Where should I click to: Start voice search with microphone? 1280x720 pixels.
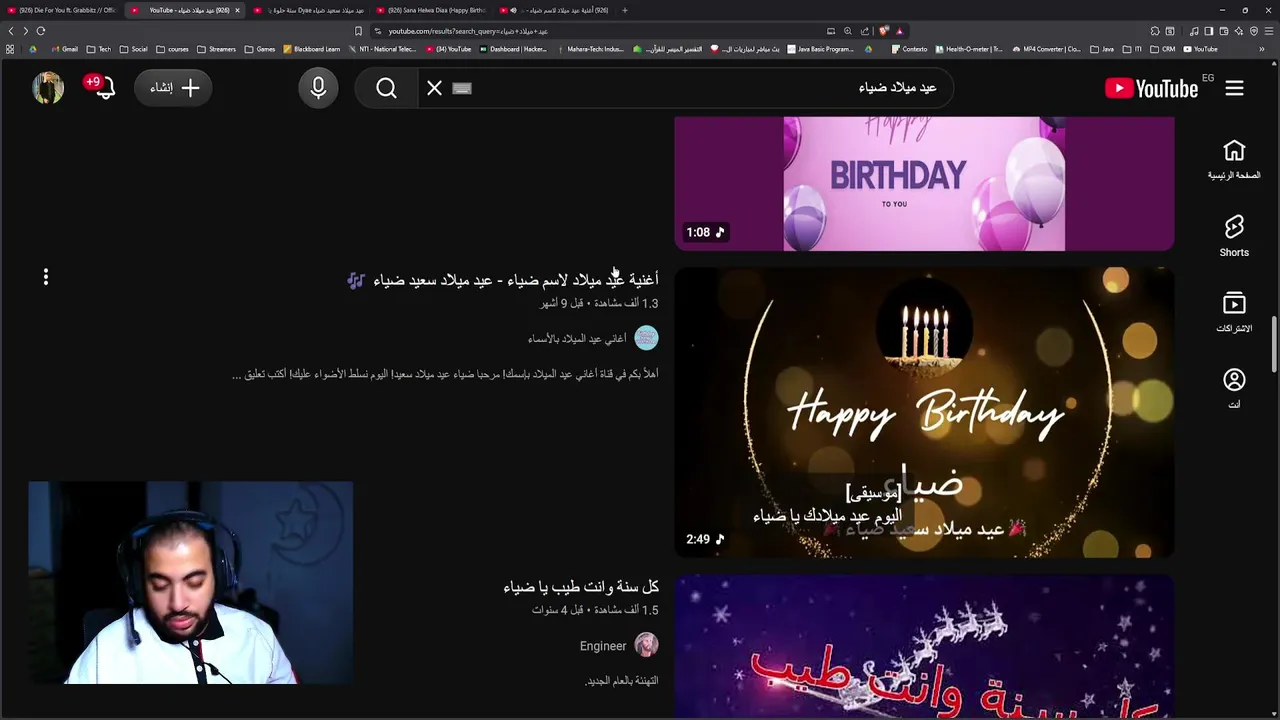(318, 88)
